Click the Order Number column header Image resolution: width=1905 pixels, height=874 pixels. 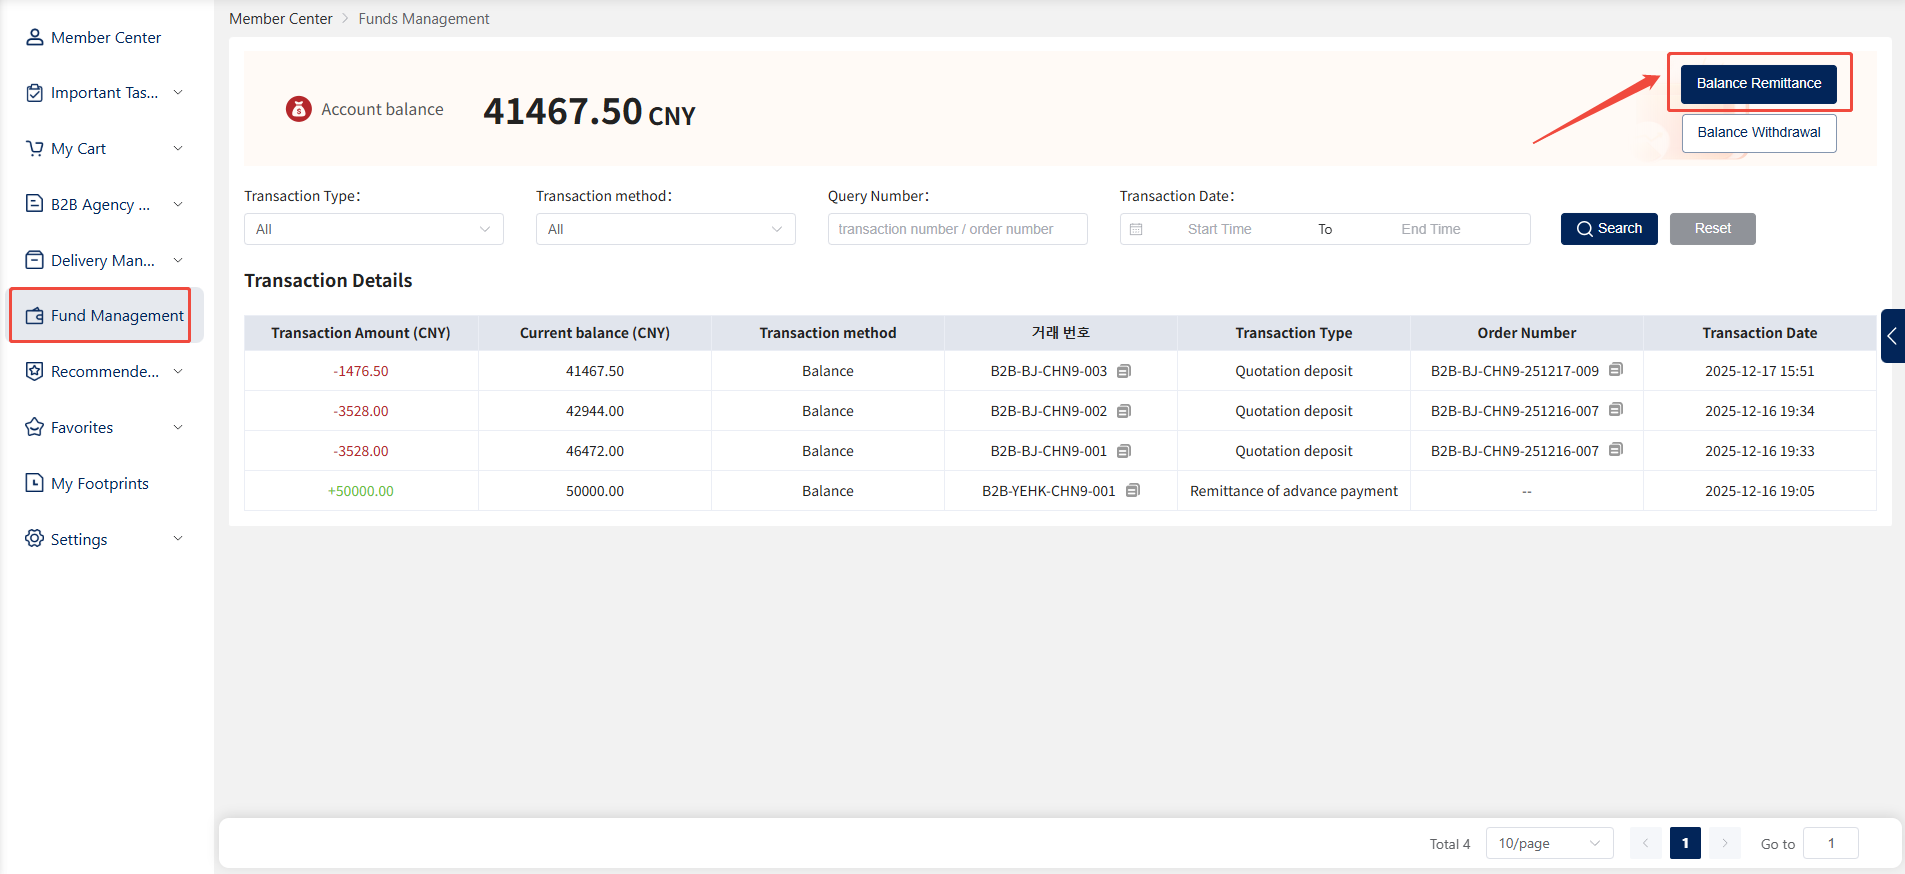[x=1526, y=333]
